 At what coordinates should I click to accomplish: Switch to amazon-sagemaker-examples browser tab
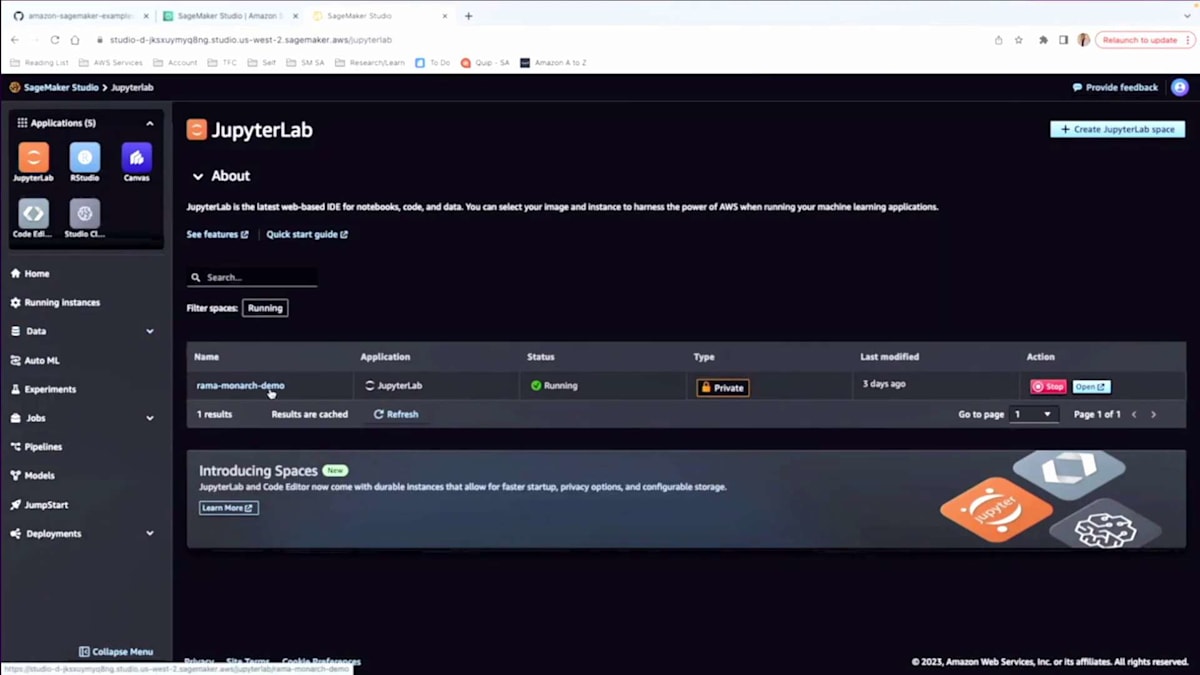pyautogui.click(x=78, y=16)
